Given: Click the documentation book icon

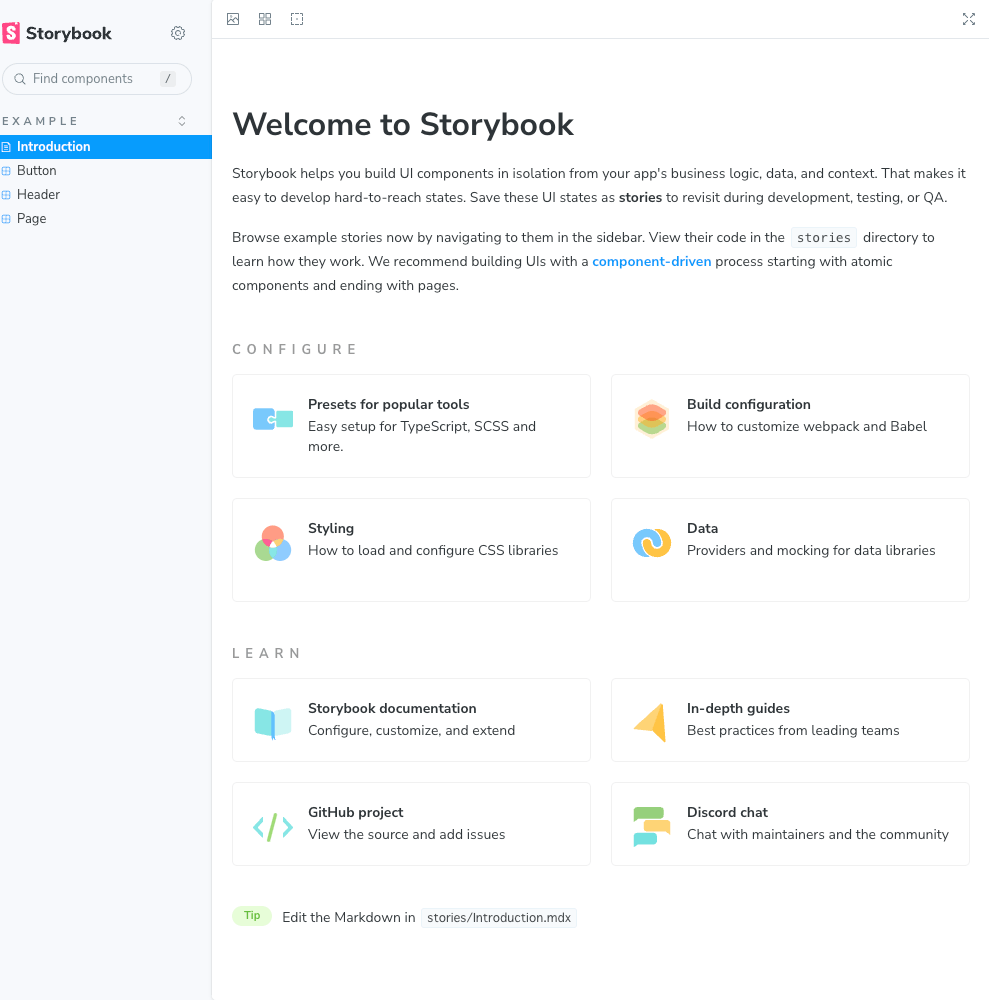Looking at the screenshot, I should click(x=273, y=723).
